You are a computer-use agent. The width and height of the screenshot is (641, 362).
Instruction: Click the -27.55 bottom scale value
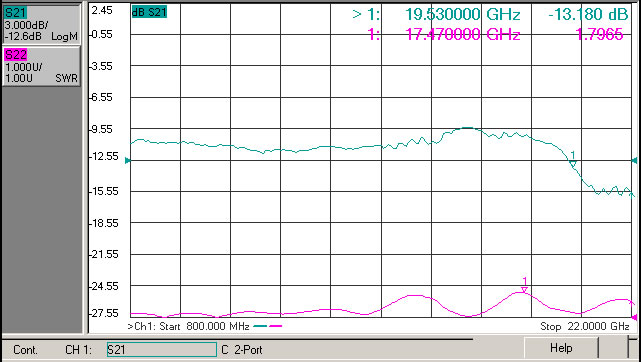[103, 313]
